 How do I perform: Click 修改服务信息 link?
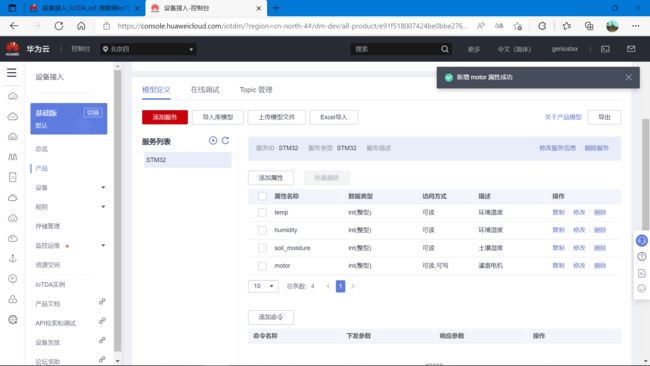pos(557,148)
